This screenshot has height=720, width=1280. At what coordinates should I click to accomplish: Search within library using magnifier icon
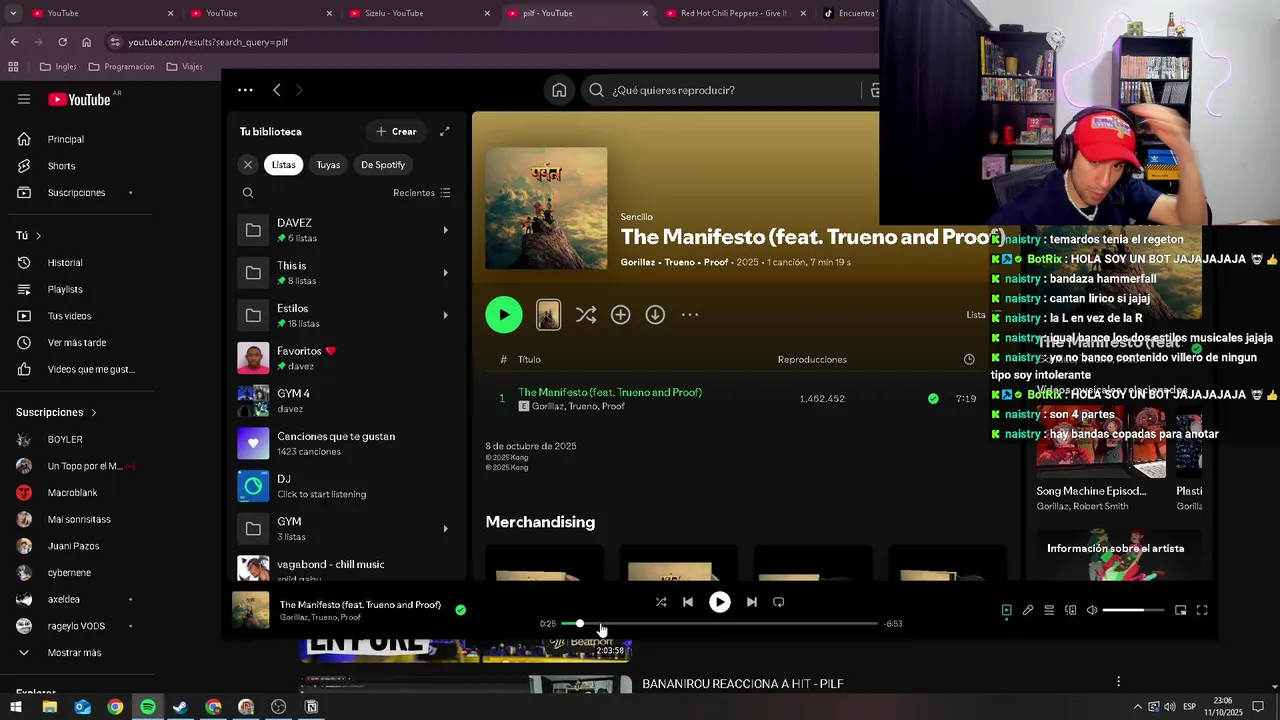tap(248, 193)
